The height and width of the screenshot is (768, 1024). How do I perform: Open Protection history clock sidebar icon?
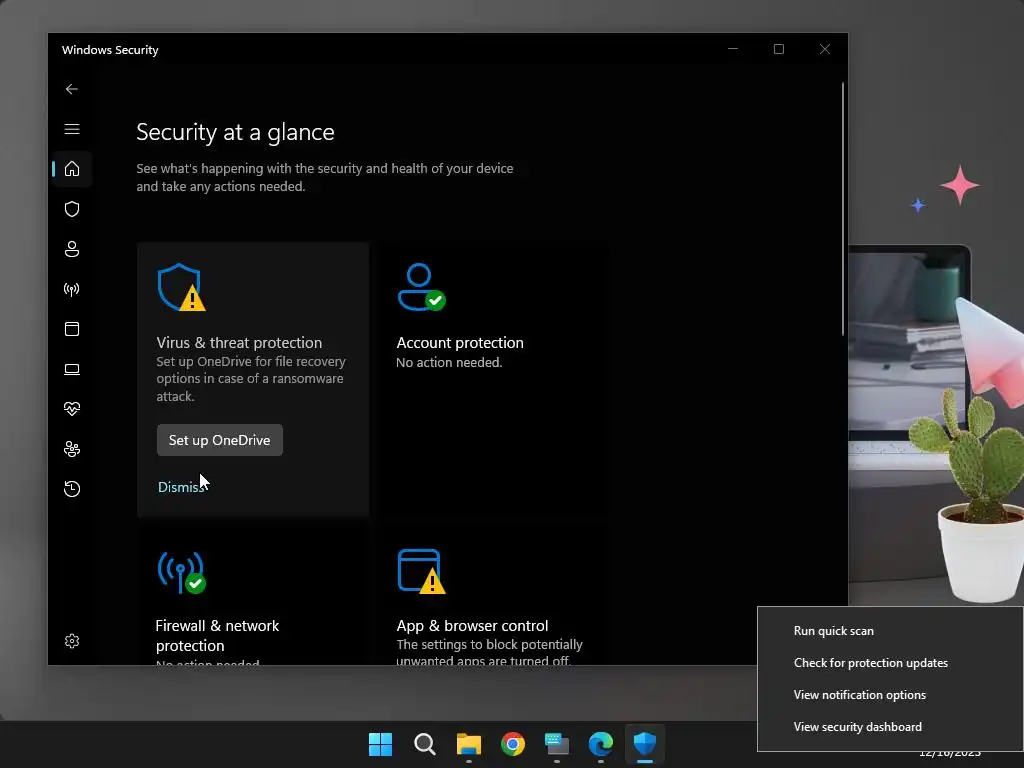tap(72, 489)
